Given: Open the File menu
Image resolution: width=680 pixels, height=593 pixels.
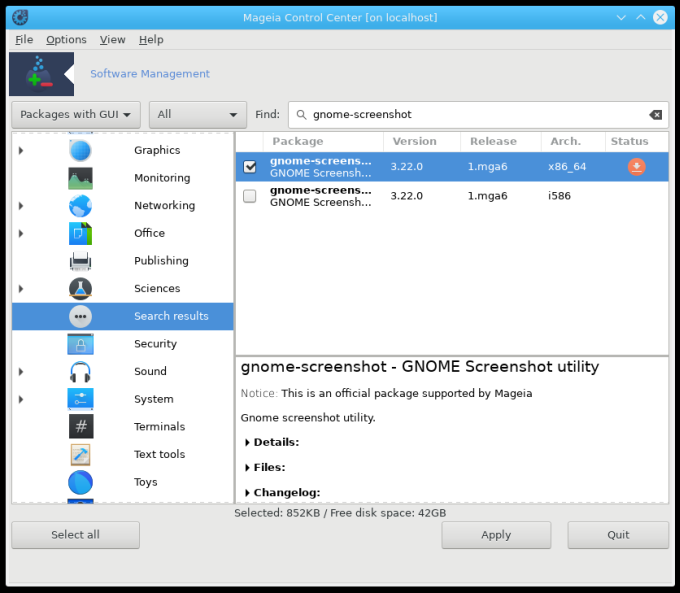Looking at the screenshot, I should pyautogui.click(x=24, y=40).
